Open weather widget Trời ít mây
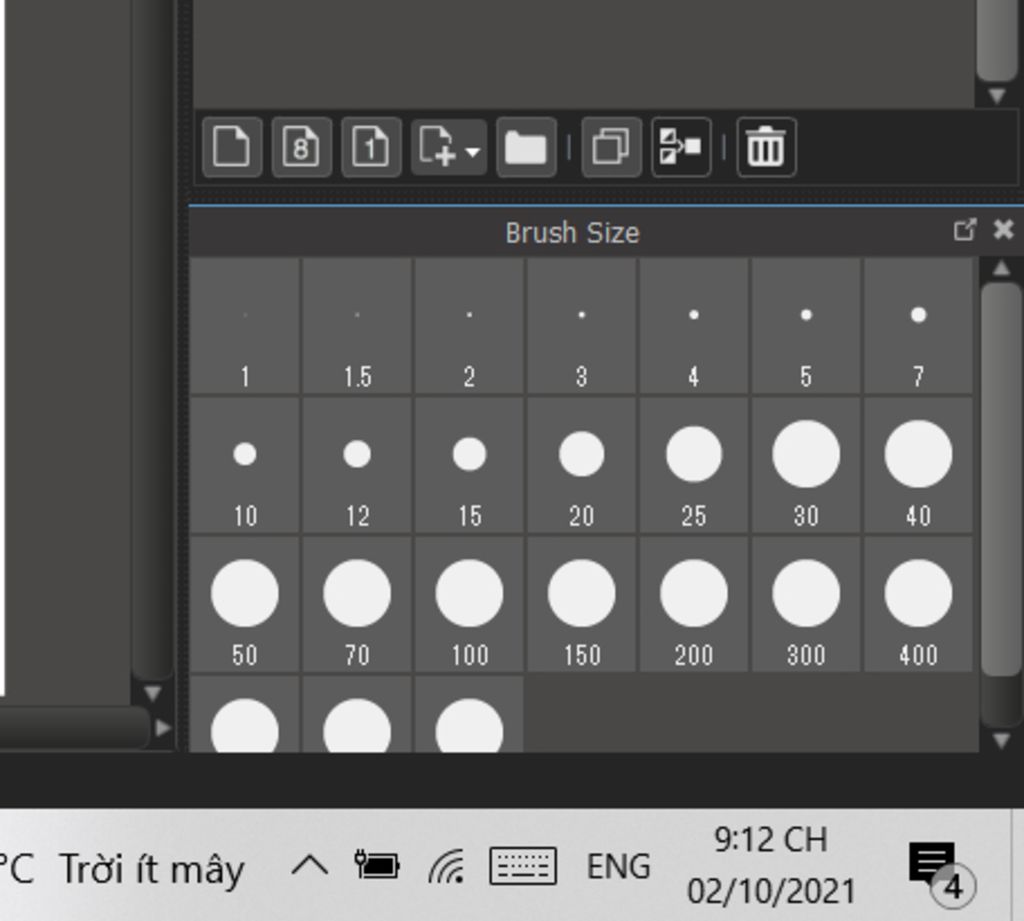The height and width of the screenshot is (921, 1024). [x=152, y=869]
